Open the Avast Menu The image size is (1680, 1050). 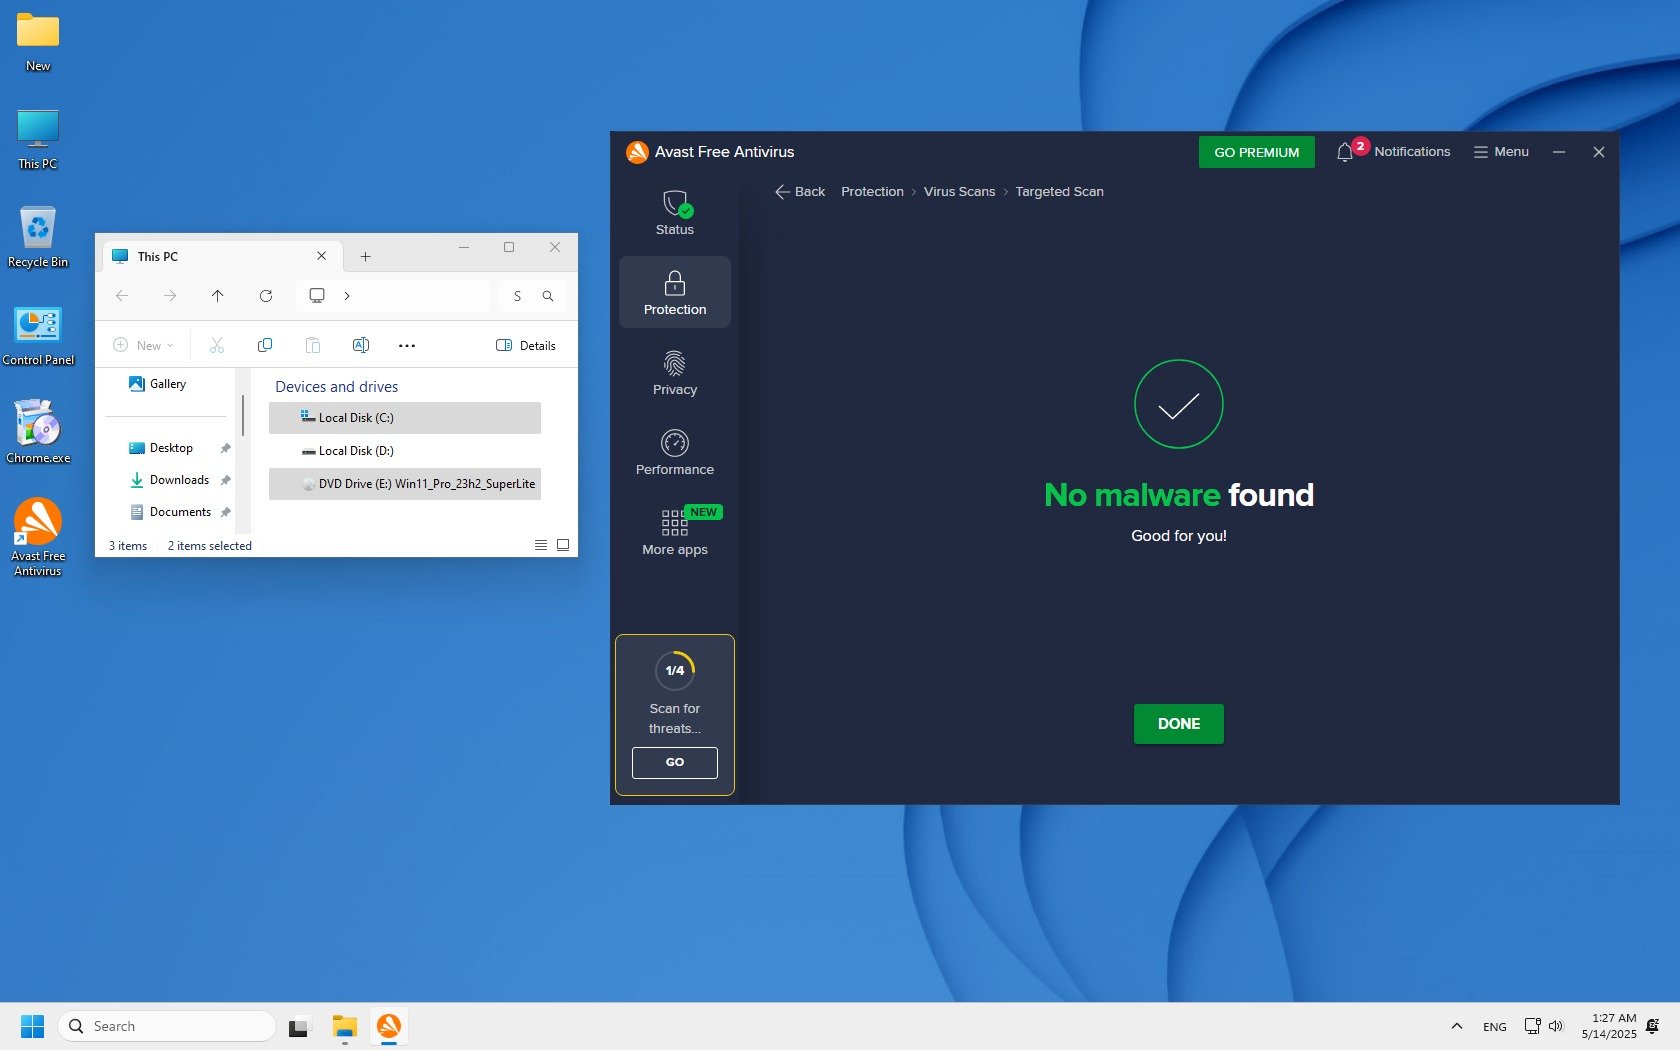point(1501,152)
